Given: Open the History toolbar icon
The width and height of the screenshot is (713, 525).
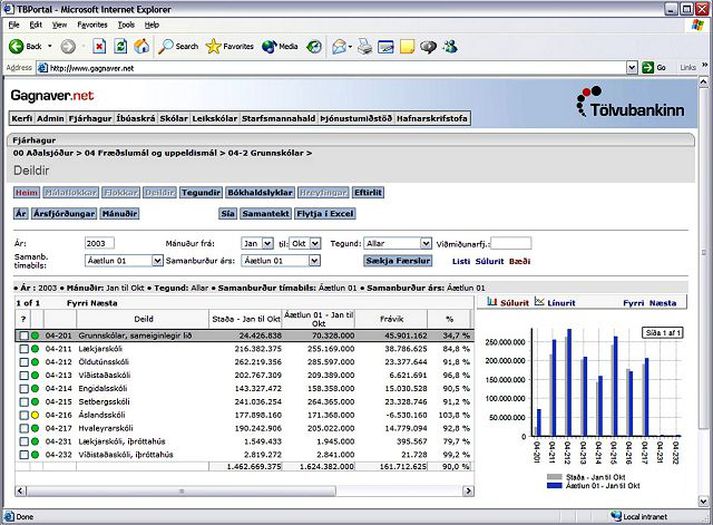Looking at the screenshot, I should pos(314,46).
